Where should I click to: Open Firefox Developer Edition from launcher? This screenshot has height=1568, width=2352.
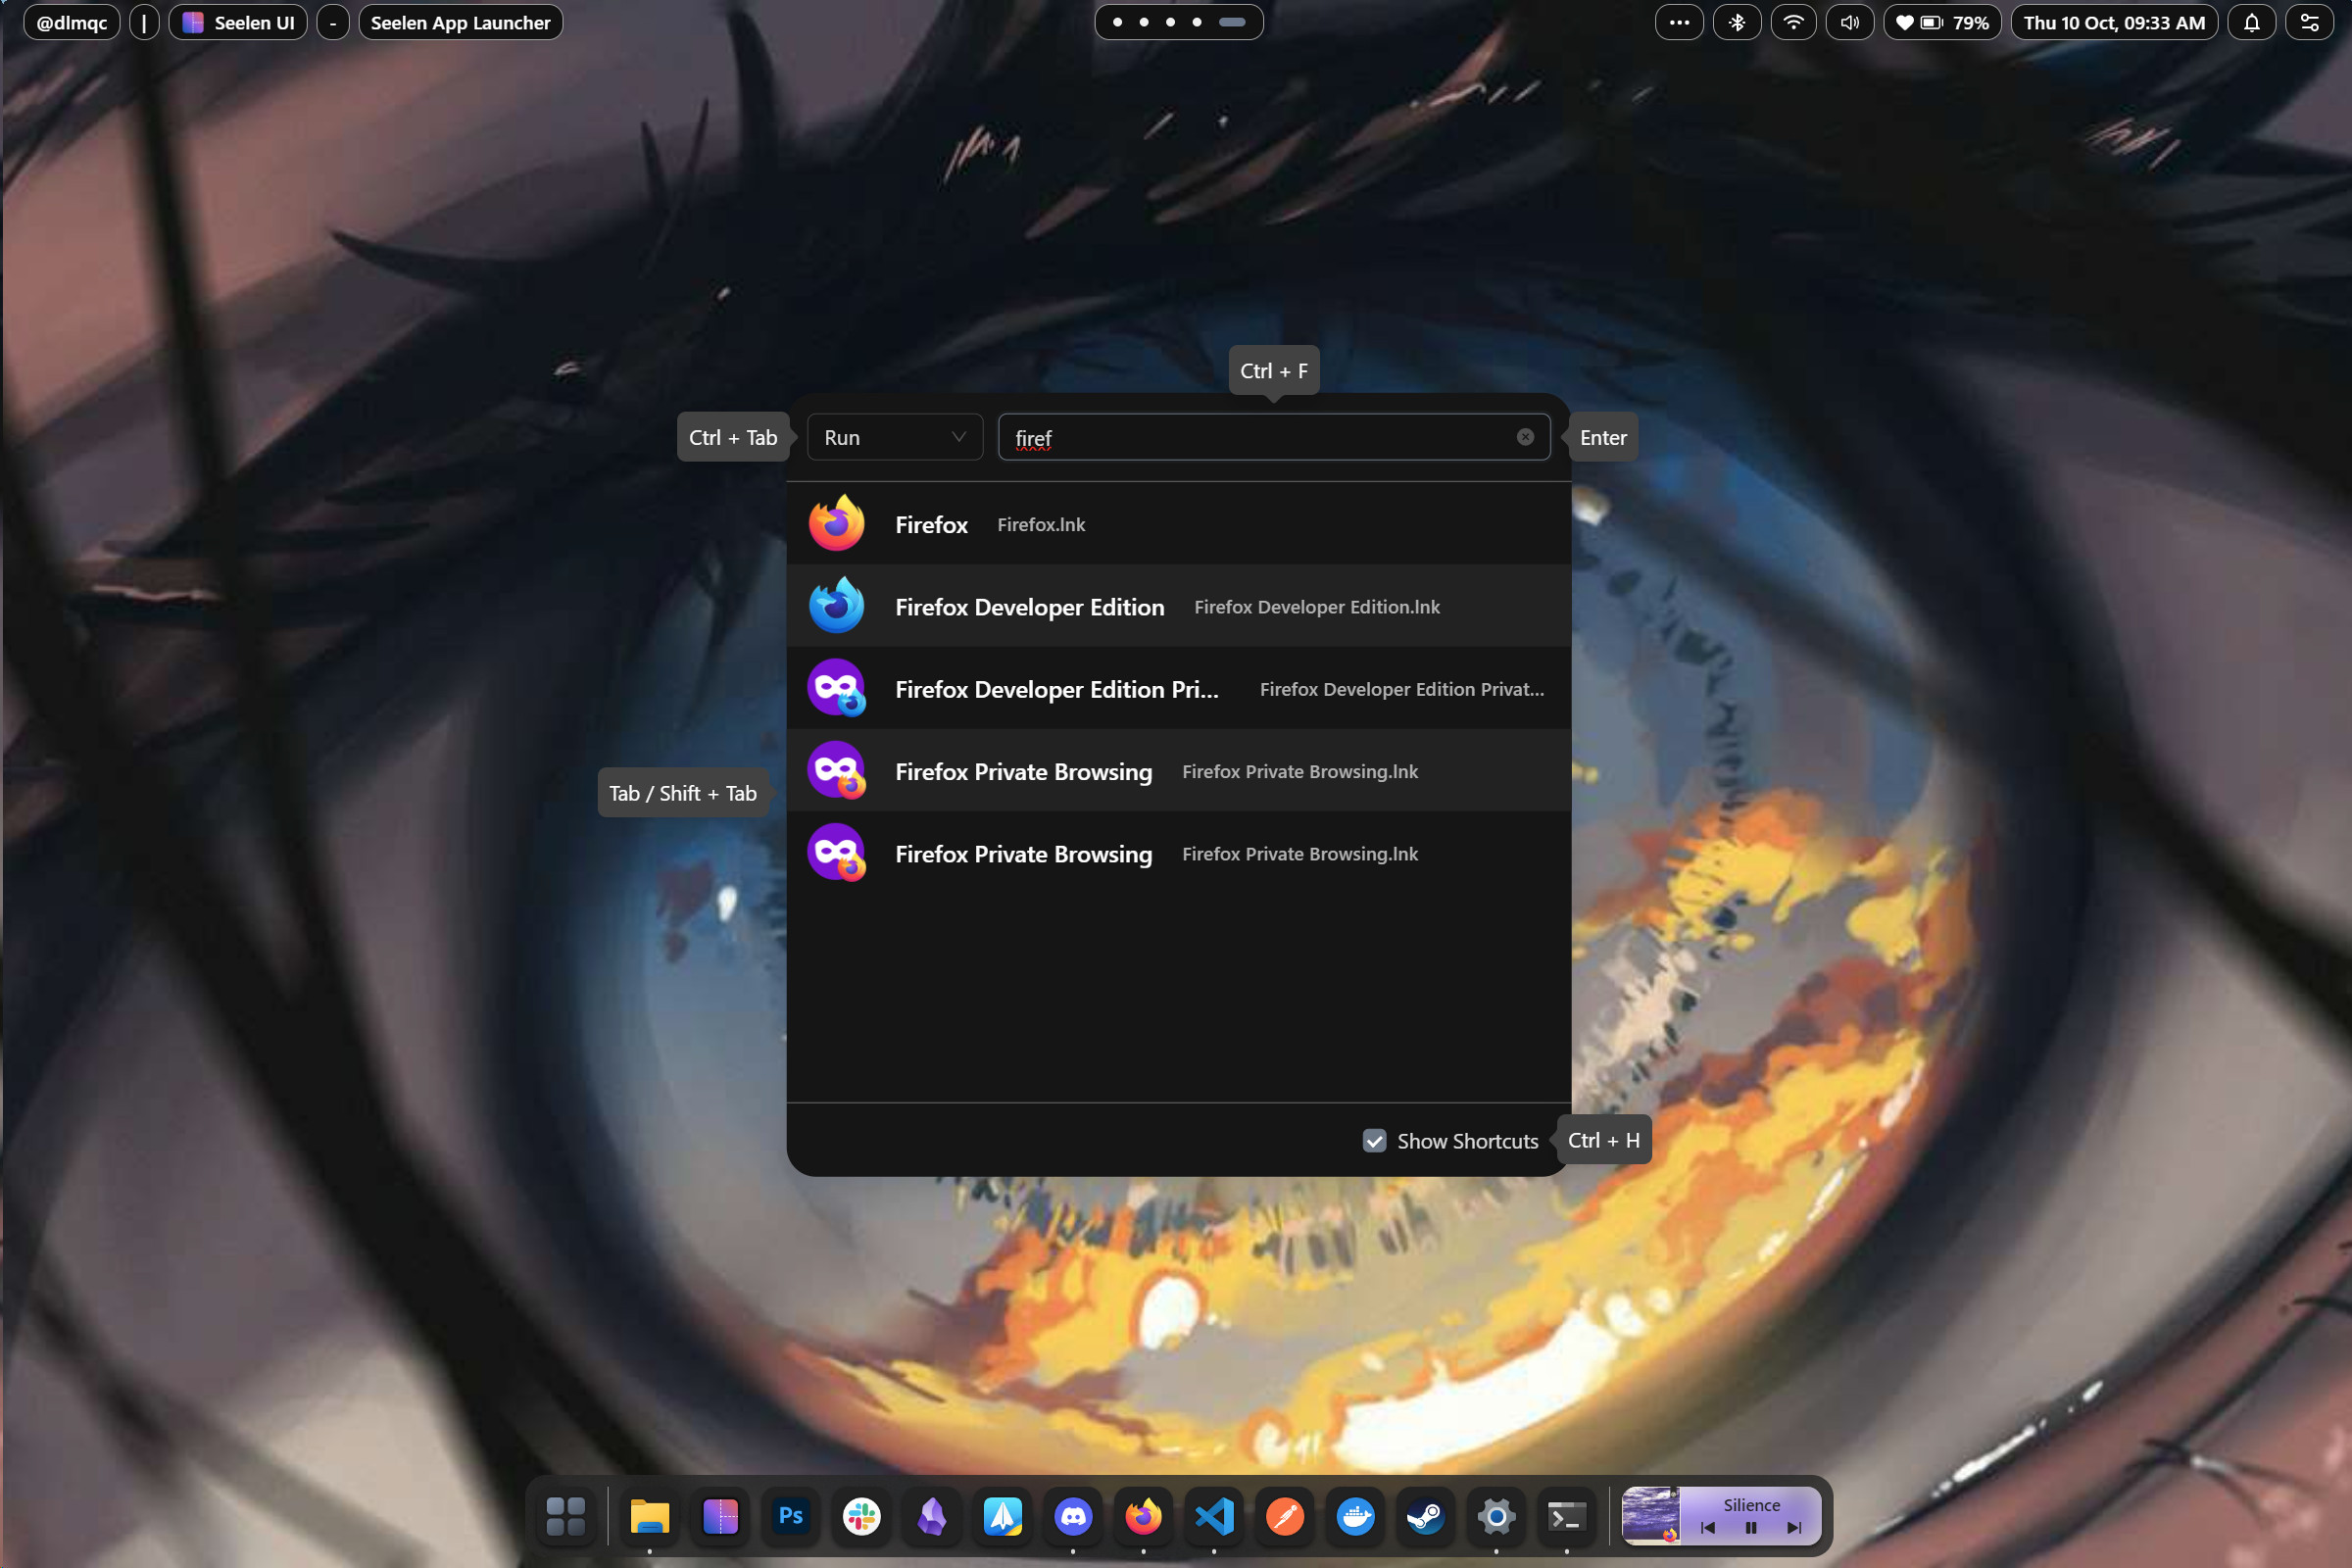(x=1178, y=606)
